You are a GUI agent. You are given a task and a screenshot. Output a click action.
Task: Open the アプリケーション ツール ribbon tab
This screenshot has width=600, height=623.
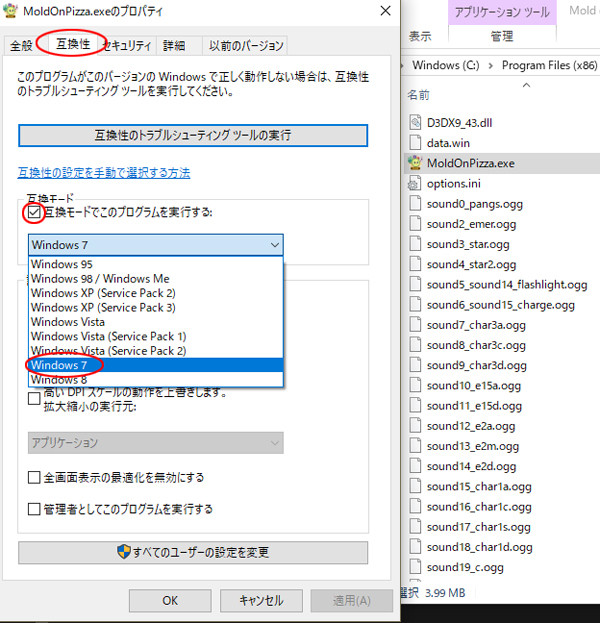coord(502,12)
